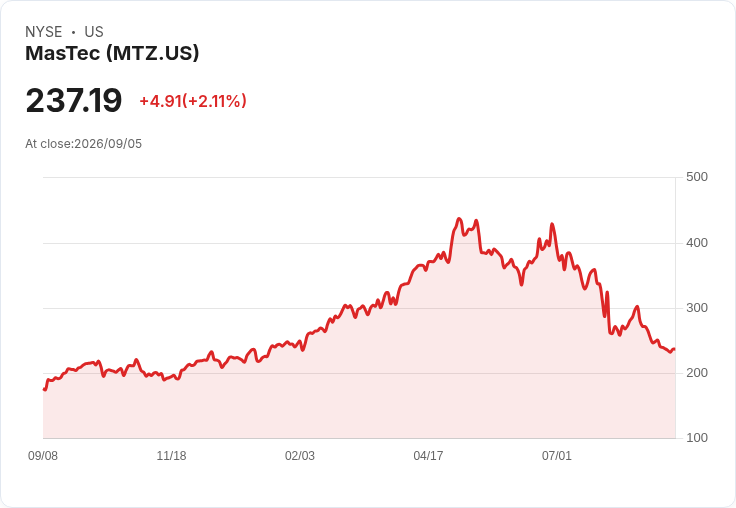The width and height of the screenshot is (736, 508).
Task: Select the 04/17 date axis label
Action: [428, 456]
